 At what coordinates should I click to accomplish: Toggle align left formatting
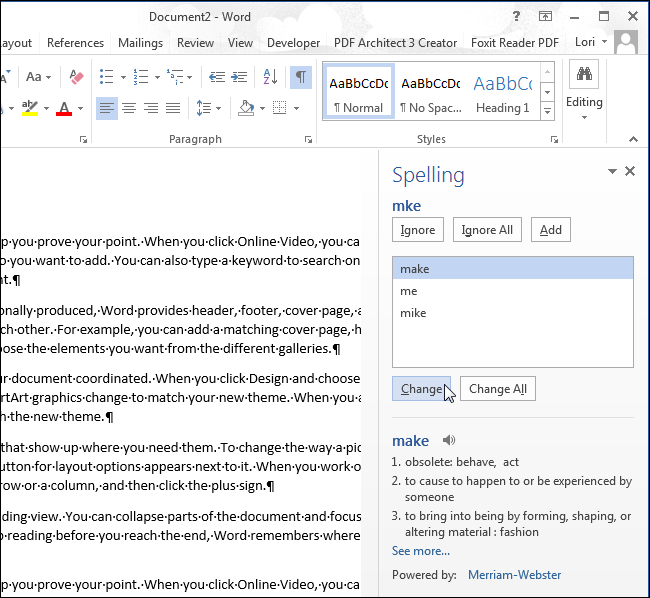[107, 108]
